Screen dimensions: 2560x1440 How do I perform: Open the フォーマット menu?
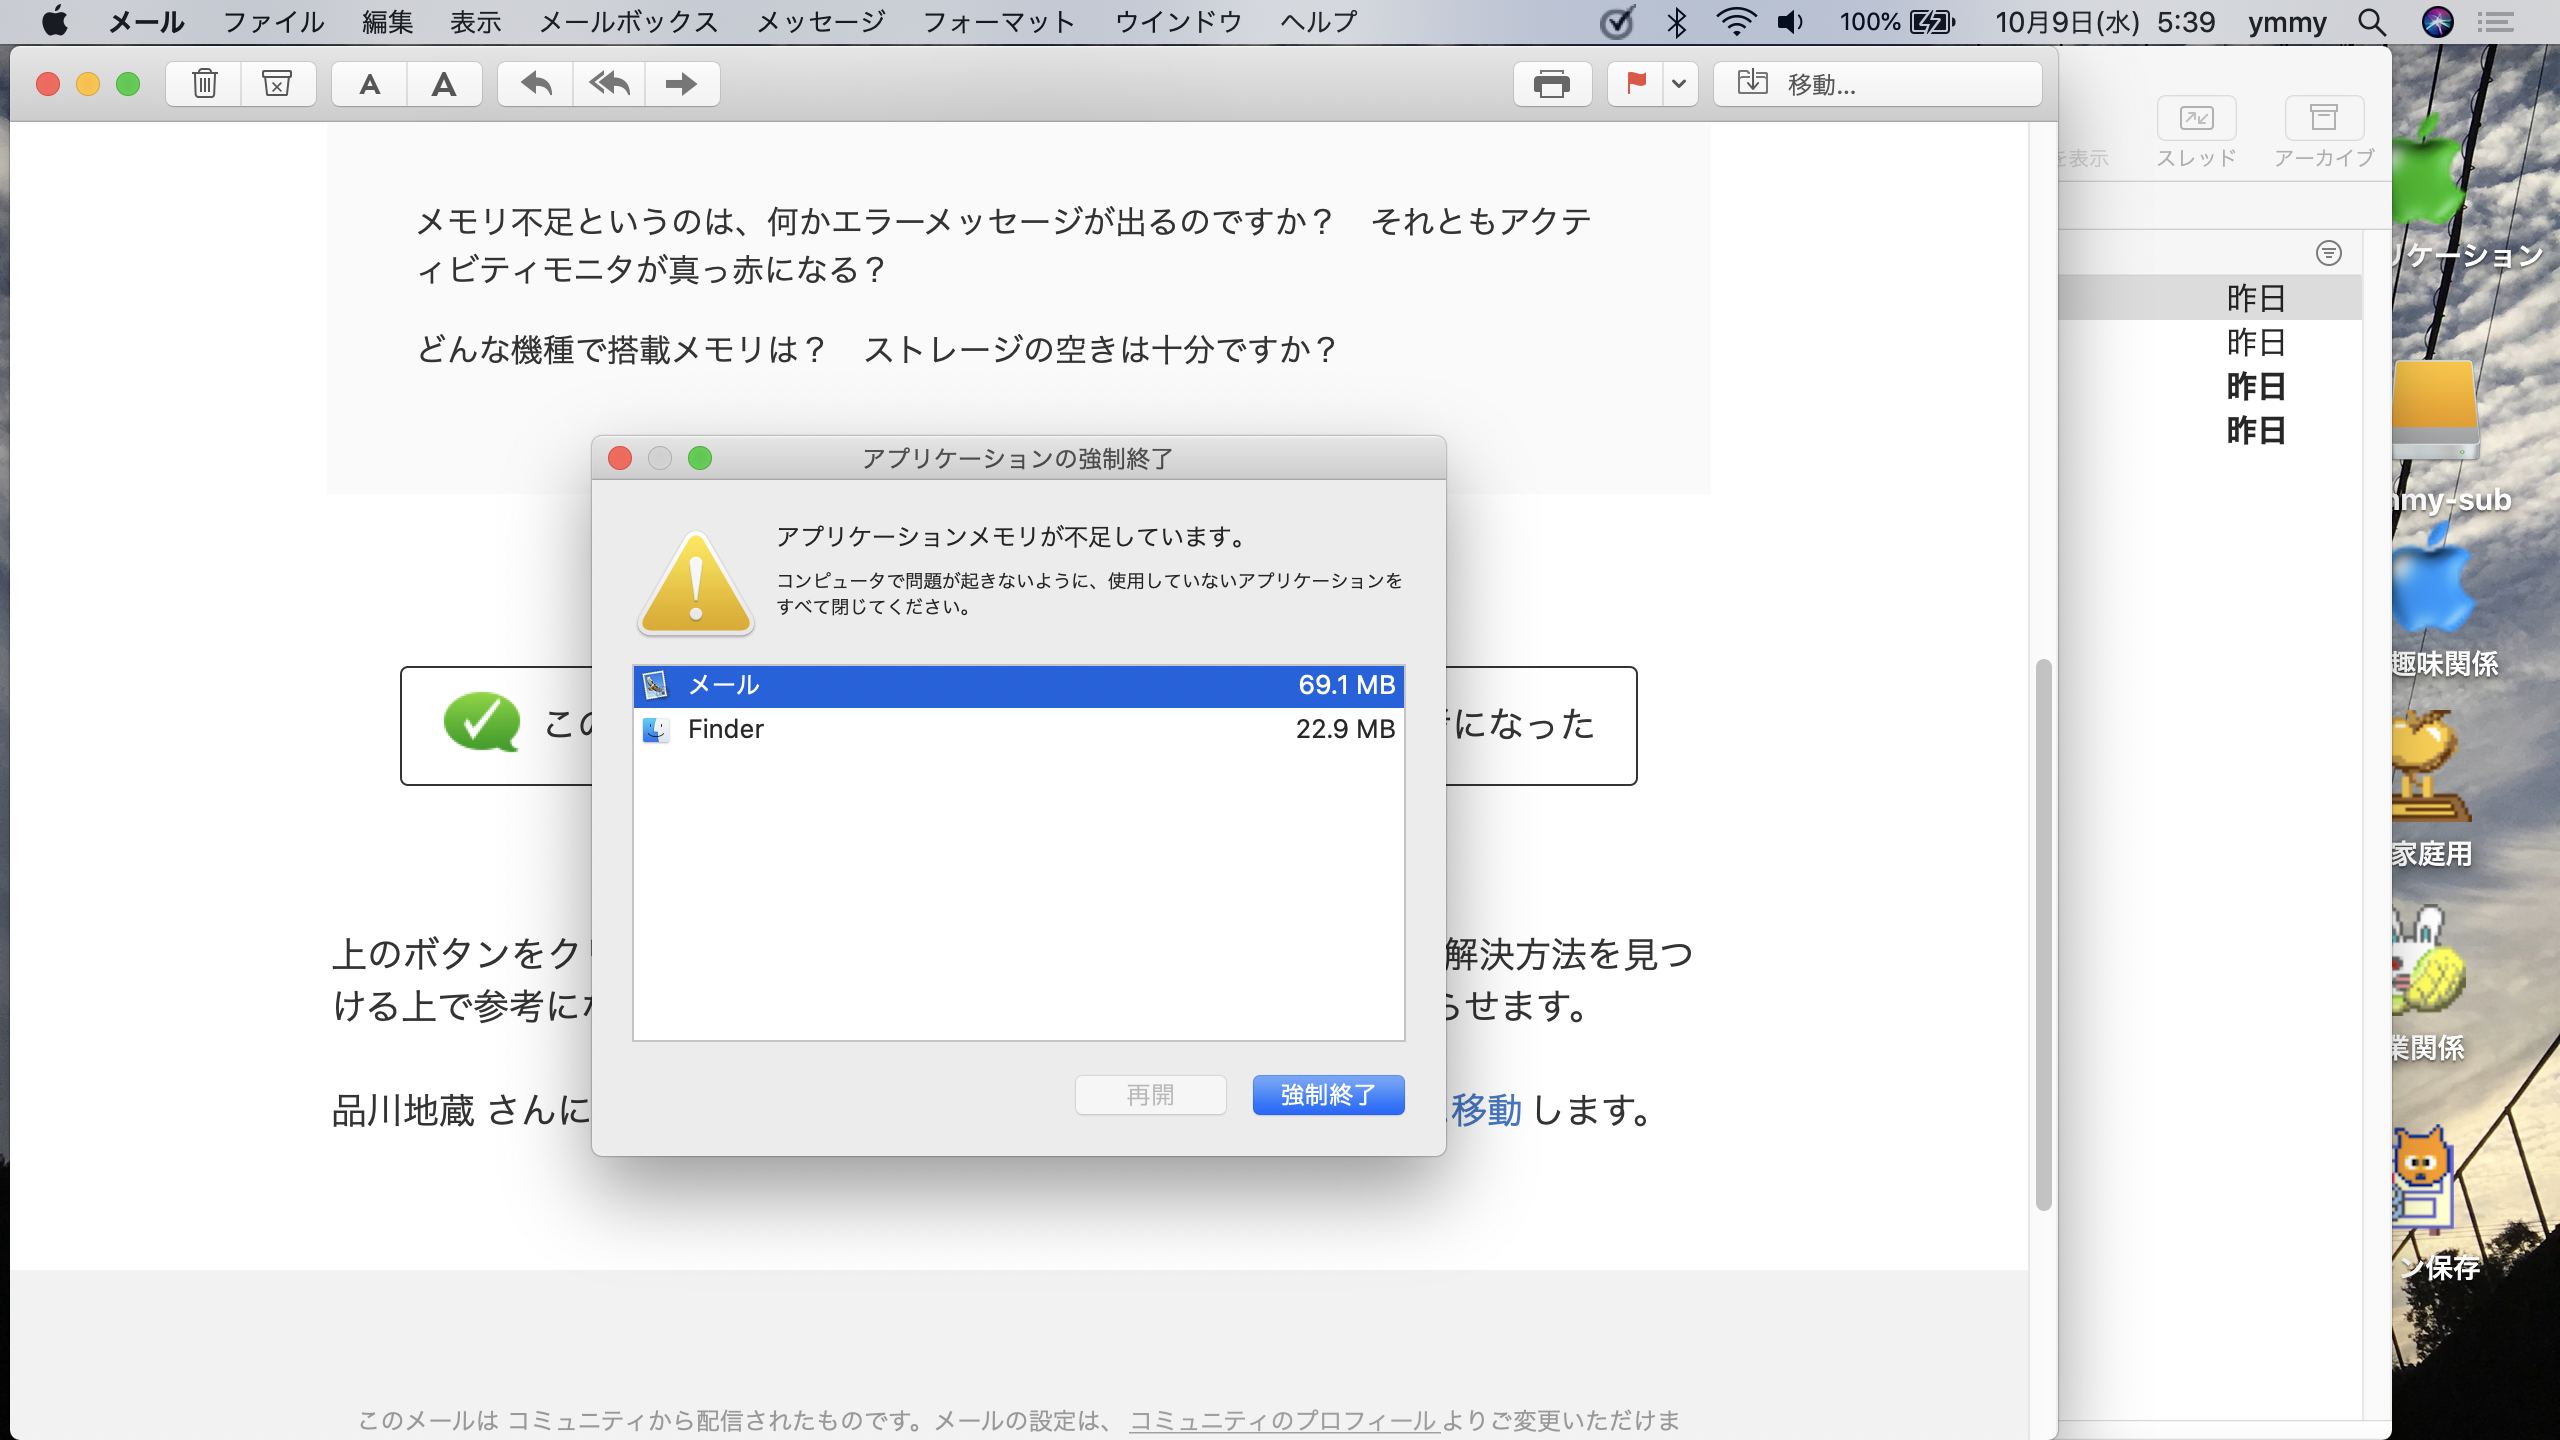[998, 22]
